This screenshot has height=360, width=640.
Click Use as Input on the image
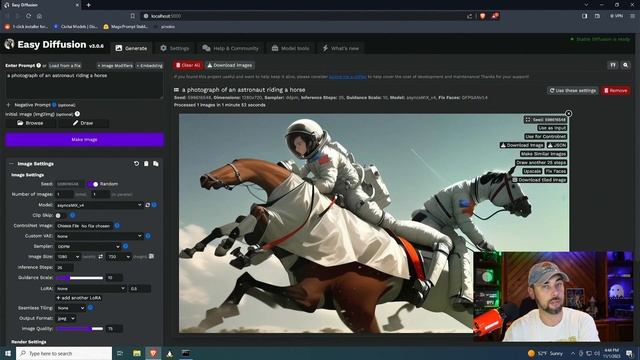(x=552, y=128)
